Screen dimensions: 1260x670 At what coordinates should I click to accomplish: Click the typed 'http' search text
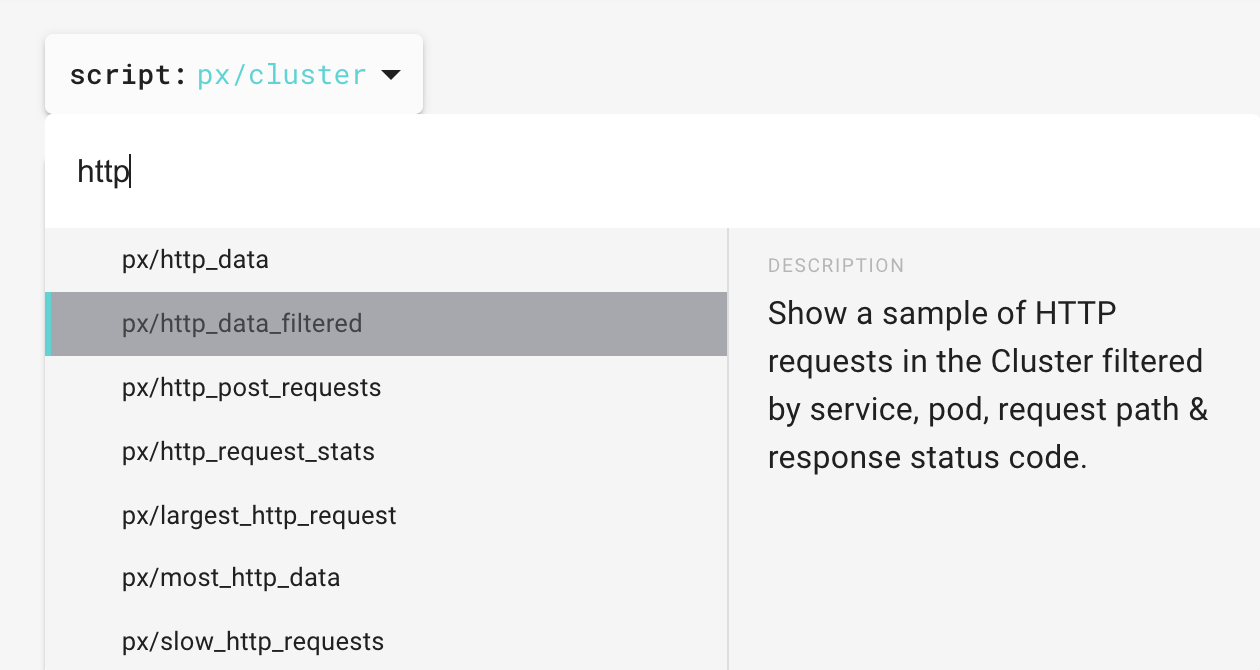pyautogui.click(x=103, y=172)
